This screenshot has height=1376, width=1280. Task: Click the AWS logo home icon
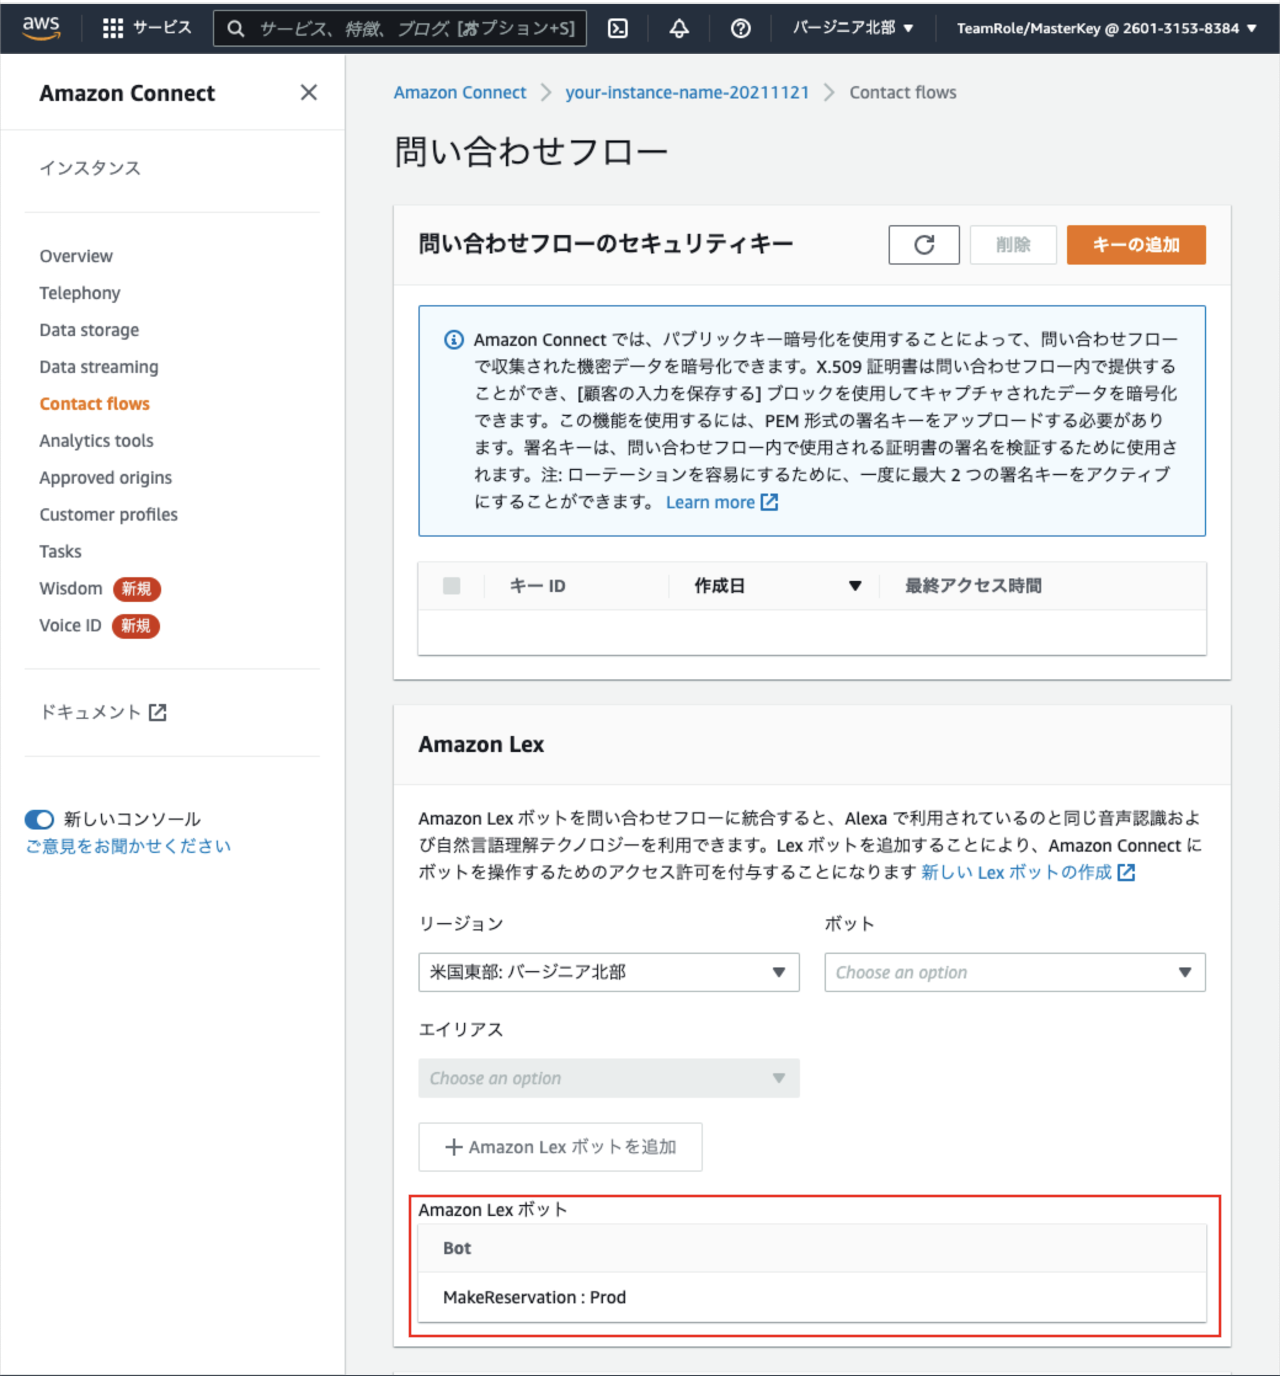[x=41, y=28]
